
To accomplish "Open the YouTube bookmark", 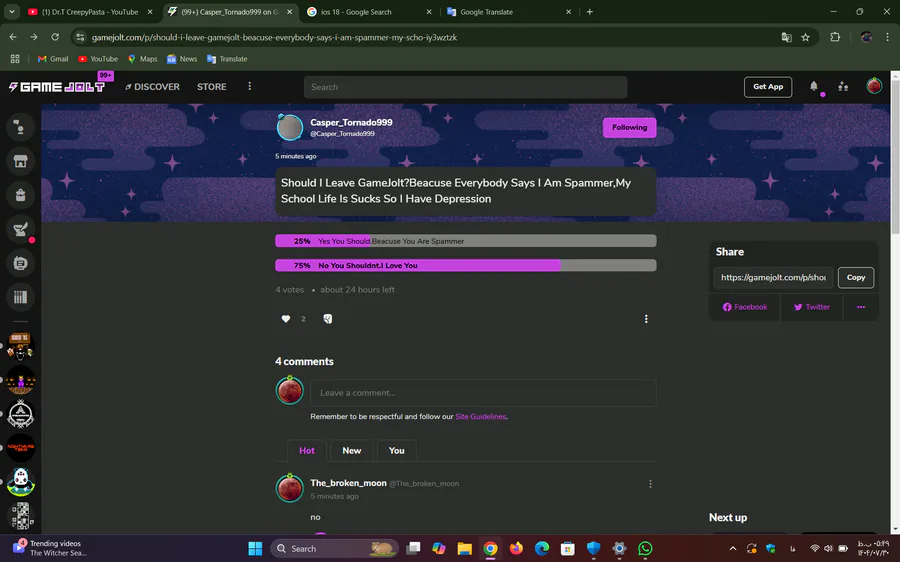I will pyautogui.click(x=98, y=59).
